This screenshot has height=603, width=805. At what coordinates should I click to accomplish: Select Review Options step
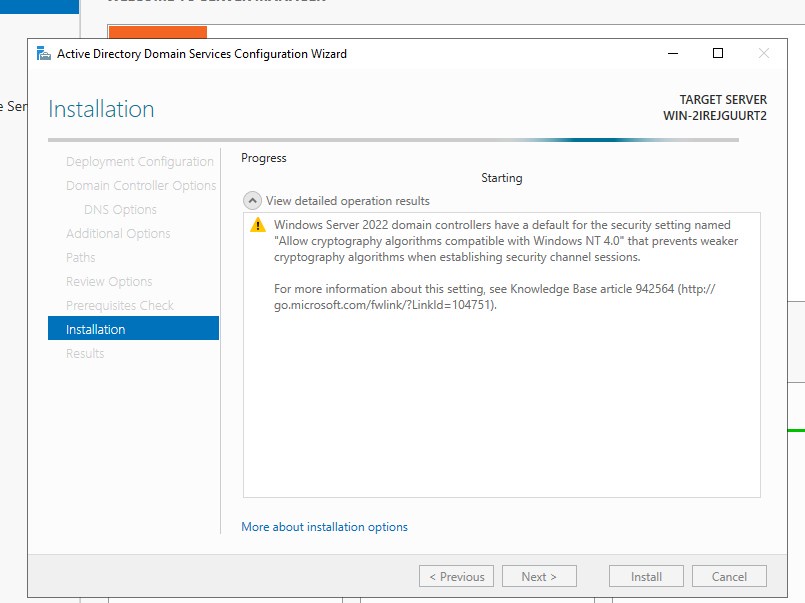coord(109,282)
